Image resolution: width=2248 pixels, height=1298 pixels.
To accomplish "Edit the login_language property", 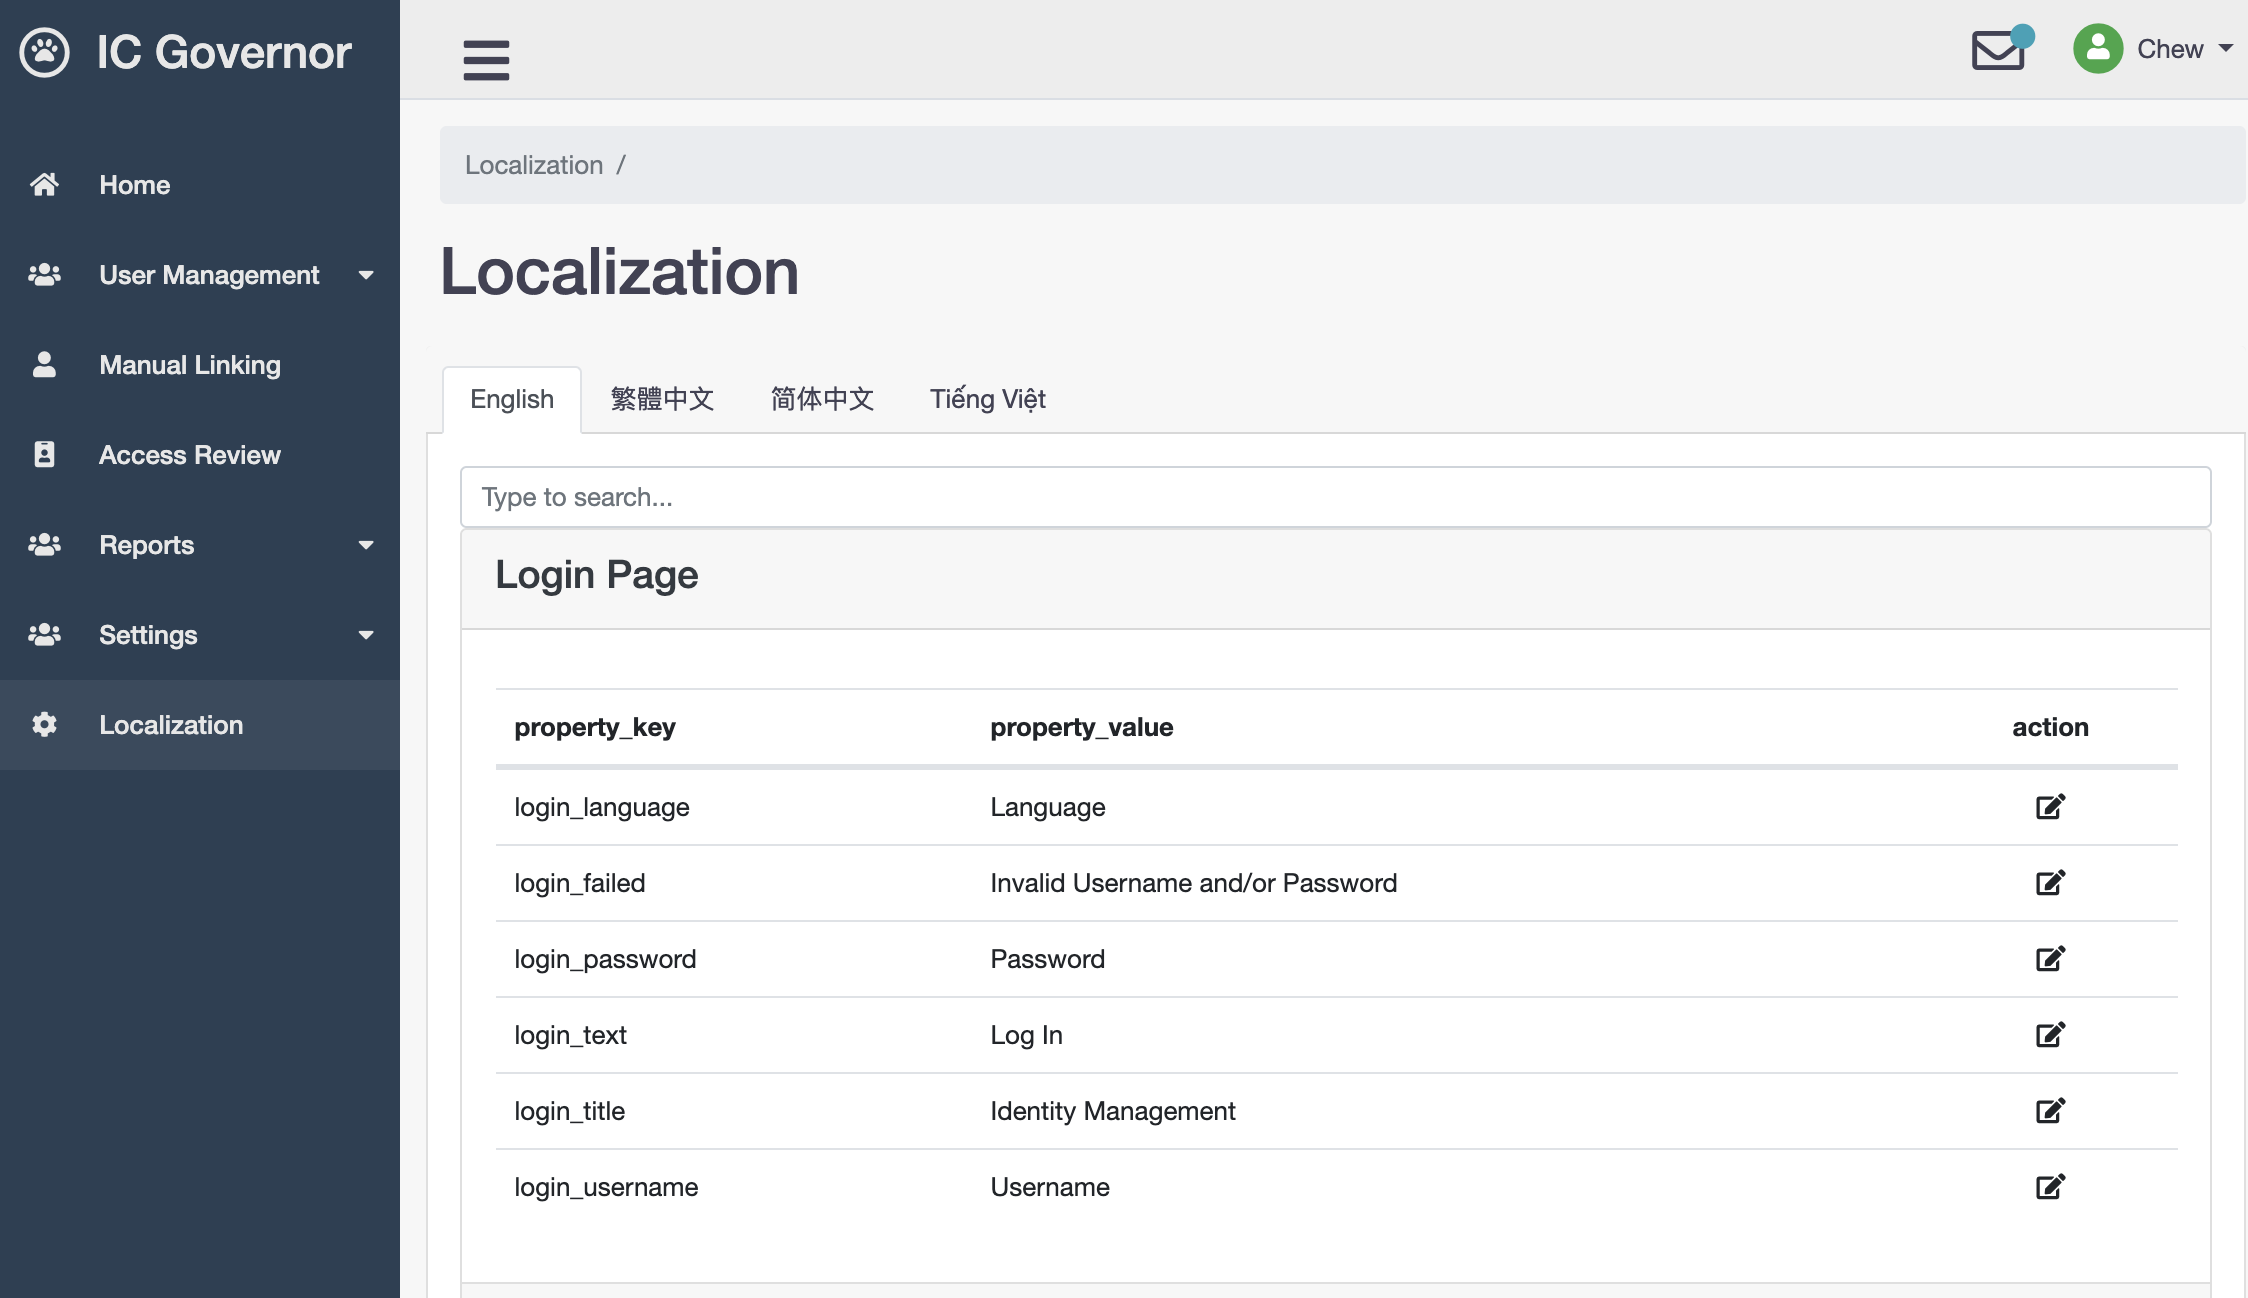I will point(2050,807).
